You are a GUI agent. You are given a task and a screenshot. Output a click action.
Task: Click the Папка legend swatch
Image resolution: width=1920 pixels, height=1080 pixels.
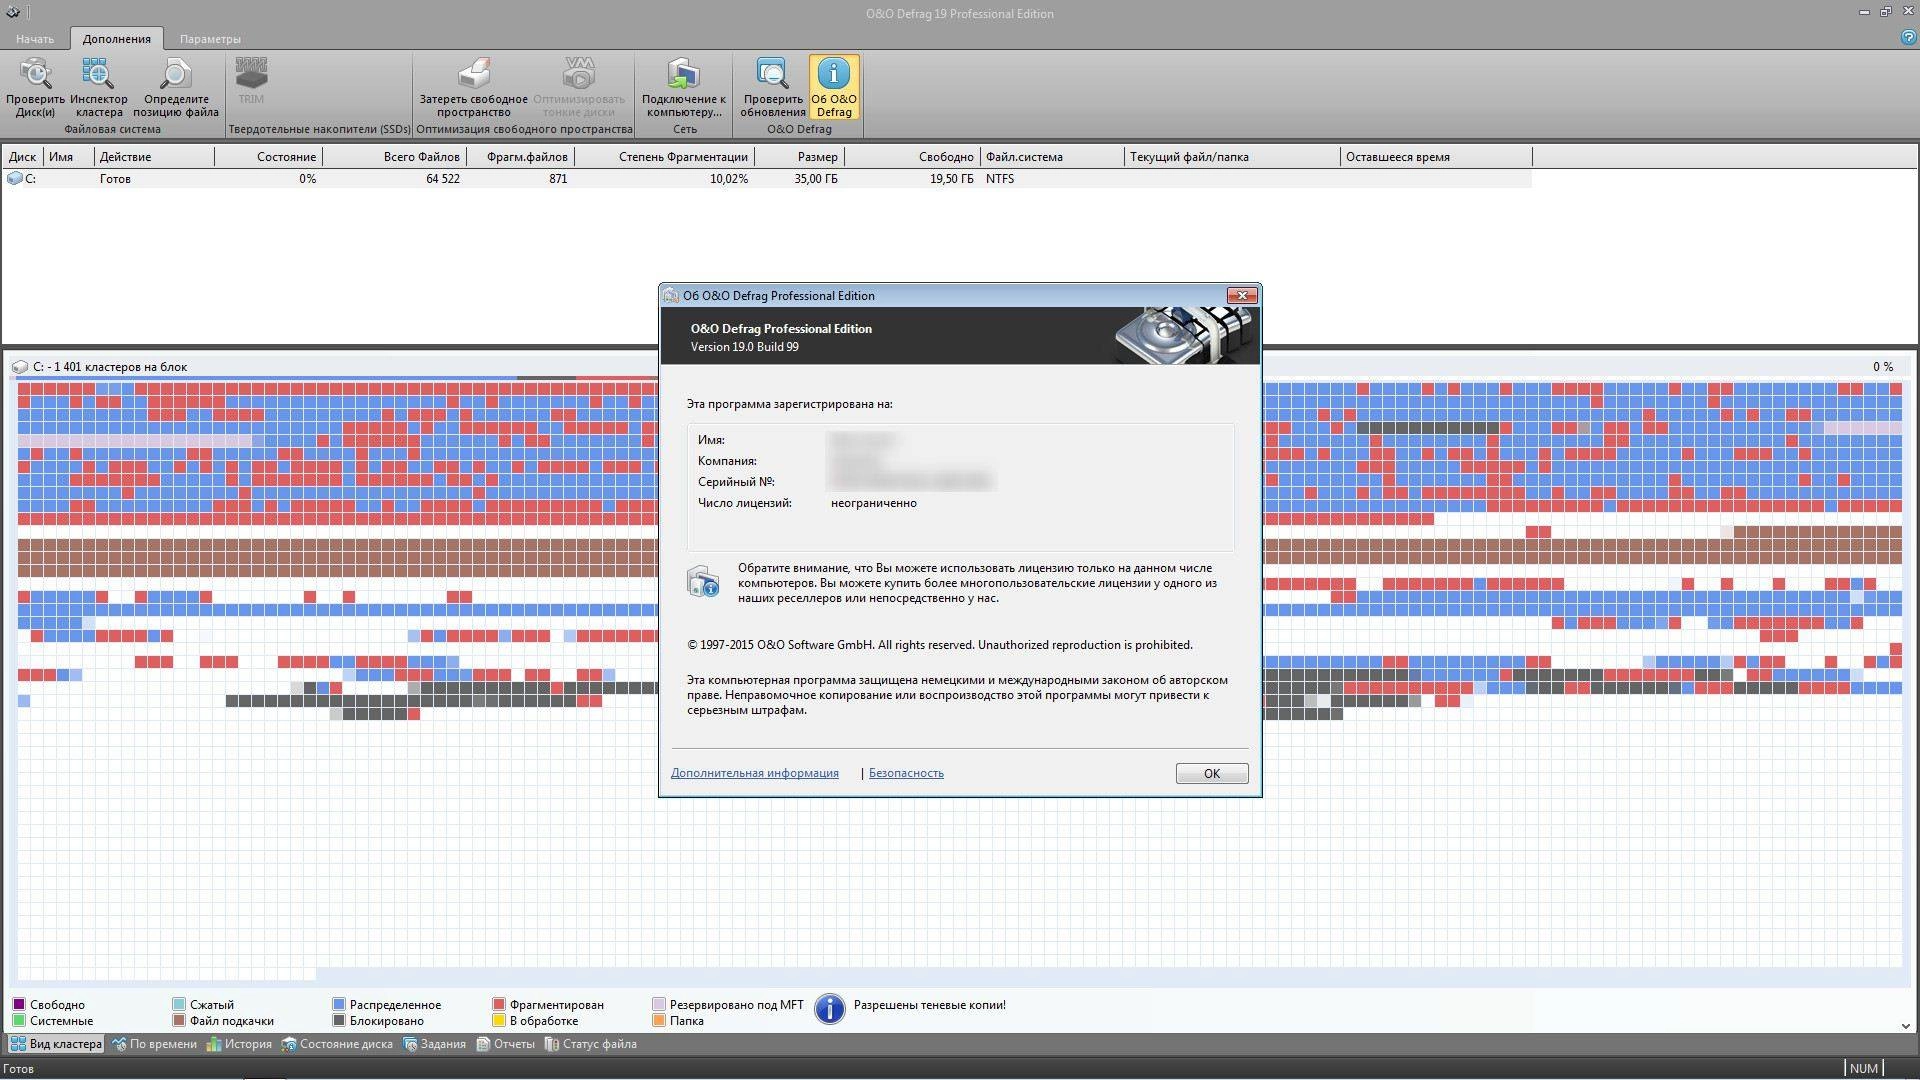coord(659,1020)
